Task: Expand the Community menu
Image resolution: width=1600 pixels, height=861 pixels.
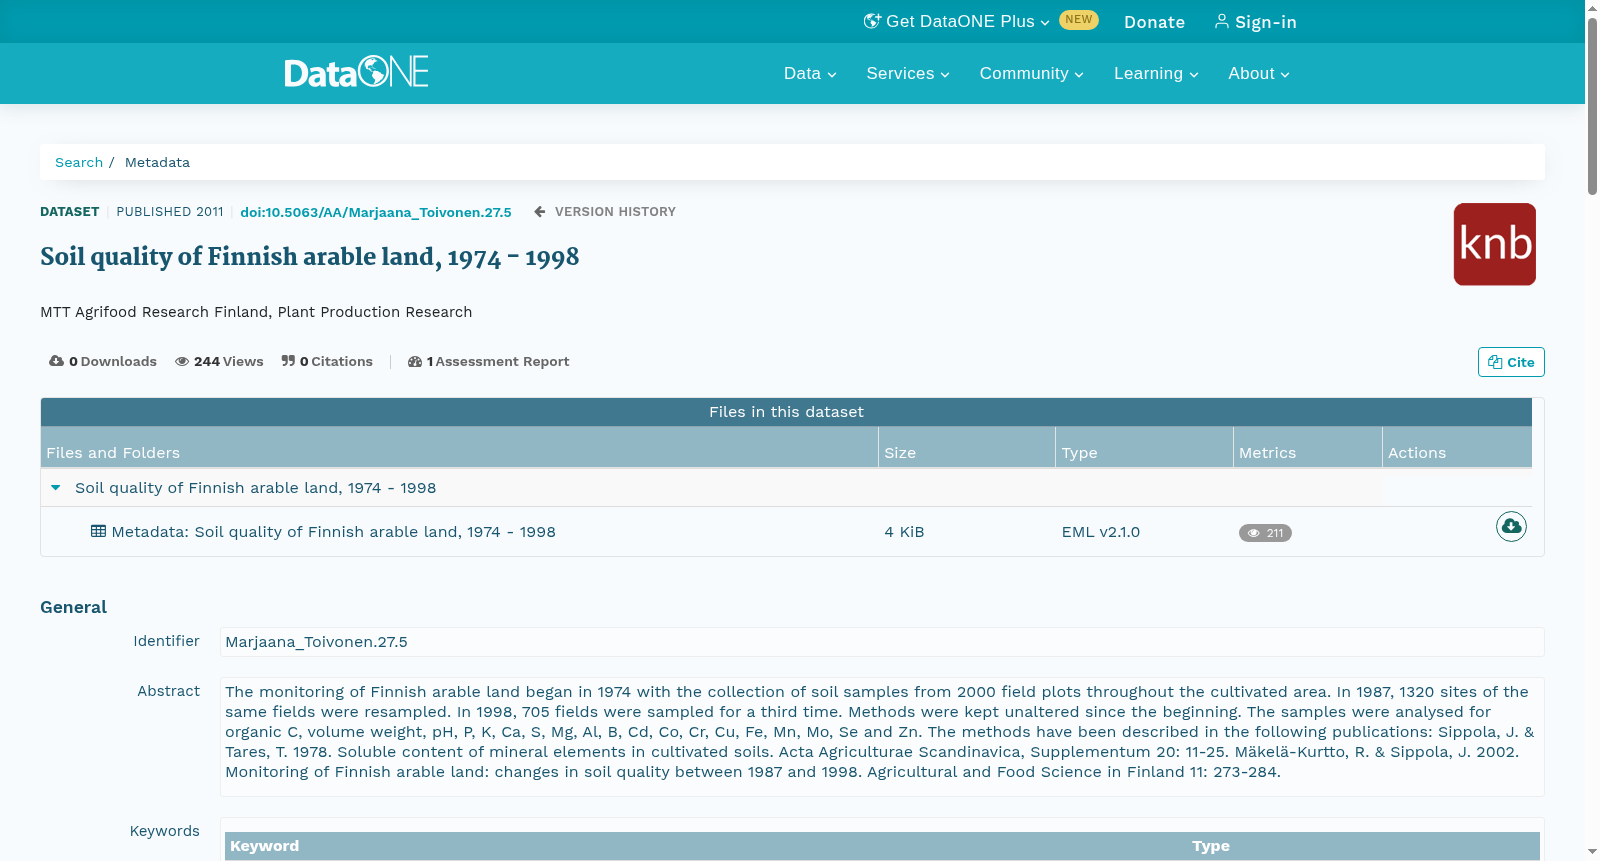Action: [1031, 73]
